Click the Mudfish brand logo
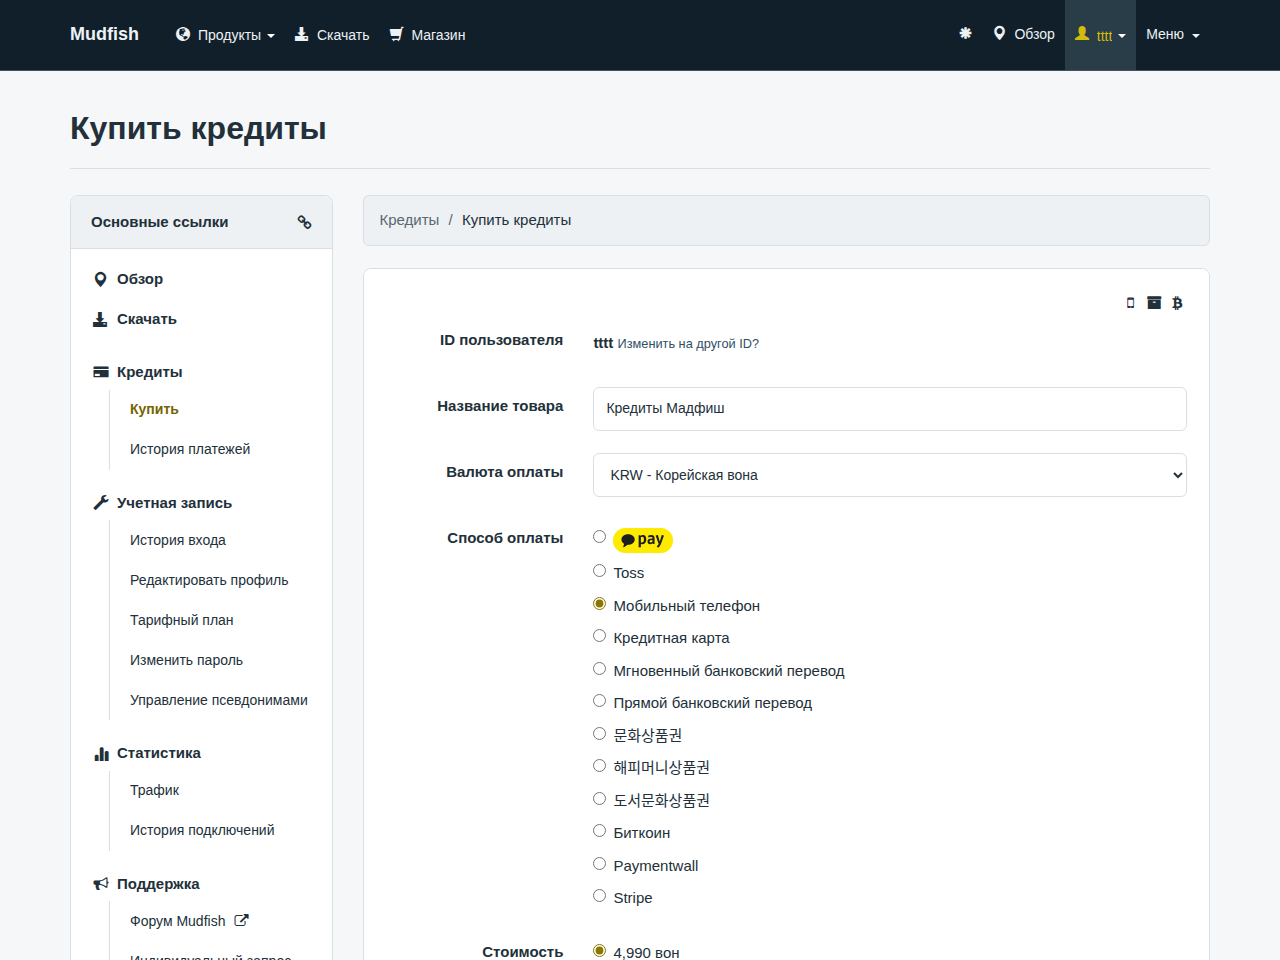1280x960 pixels. pos(104,34)
